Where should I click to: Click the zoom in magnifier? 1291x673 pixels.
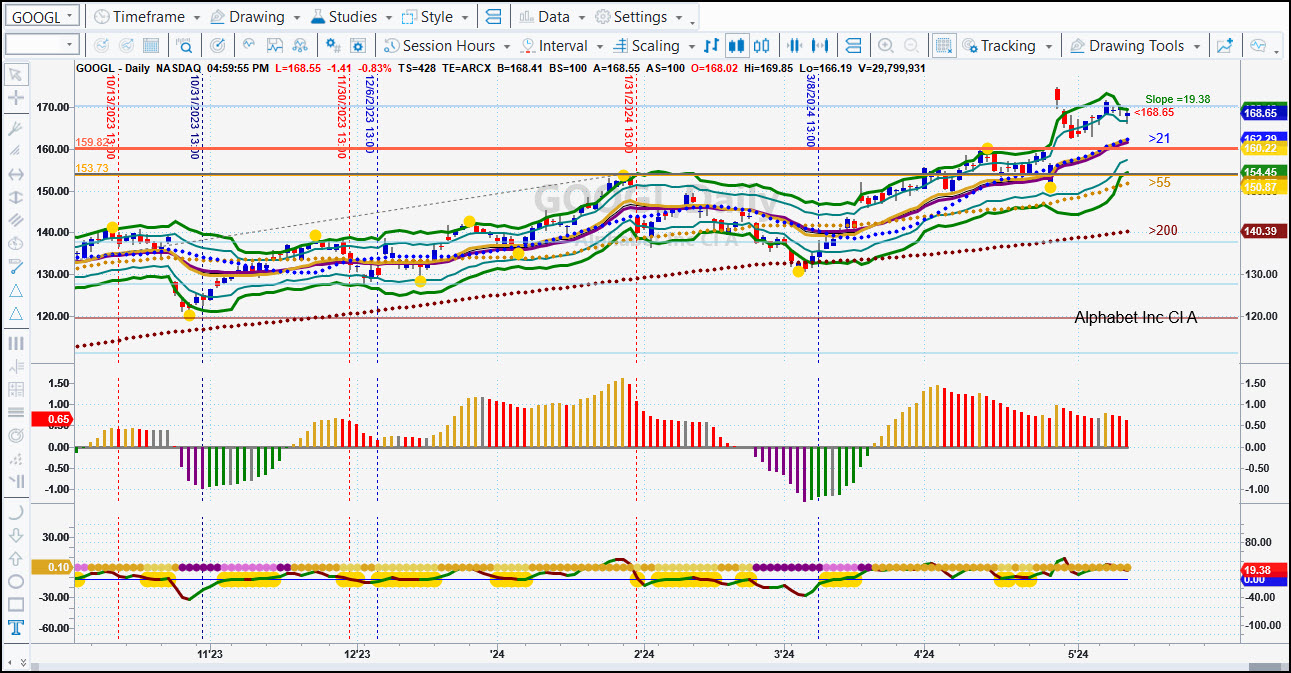(886, 46)
